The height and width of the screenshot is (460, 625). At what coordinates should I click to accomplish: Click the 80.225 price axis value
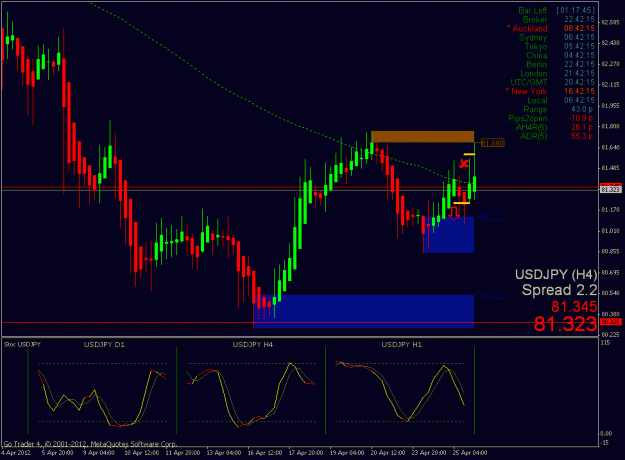610,335
